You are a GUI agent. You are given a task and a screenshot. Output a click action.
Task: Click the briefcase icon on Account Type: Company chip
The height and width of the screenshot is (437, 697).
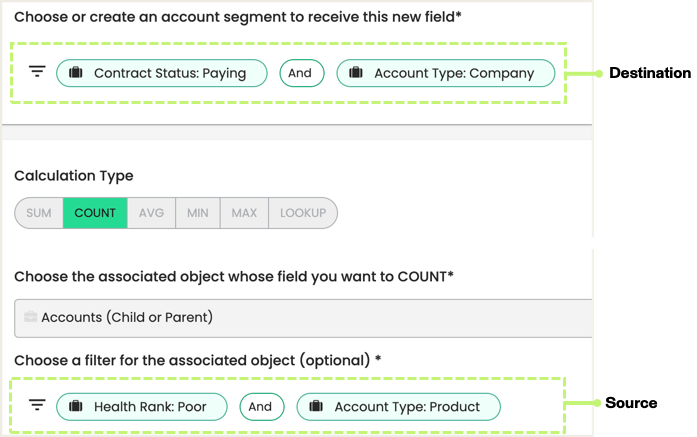tap(355, 73)
